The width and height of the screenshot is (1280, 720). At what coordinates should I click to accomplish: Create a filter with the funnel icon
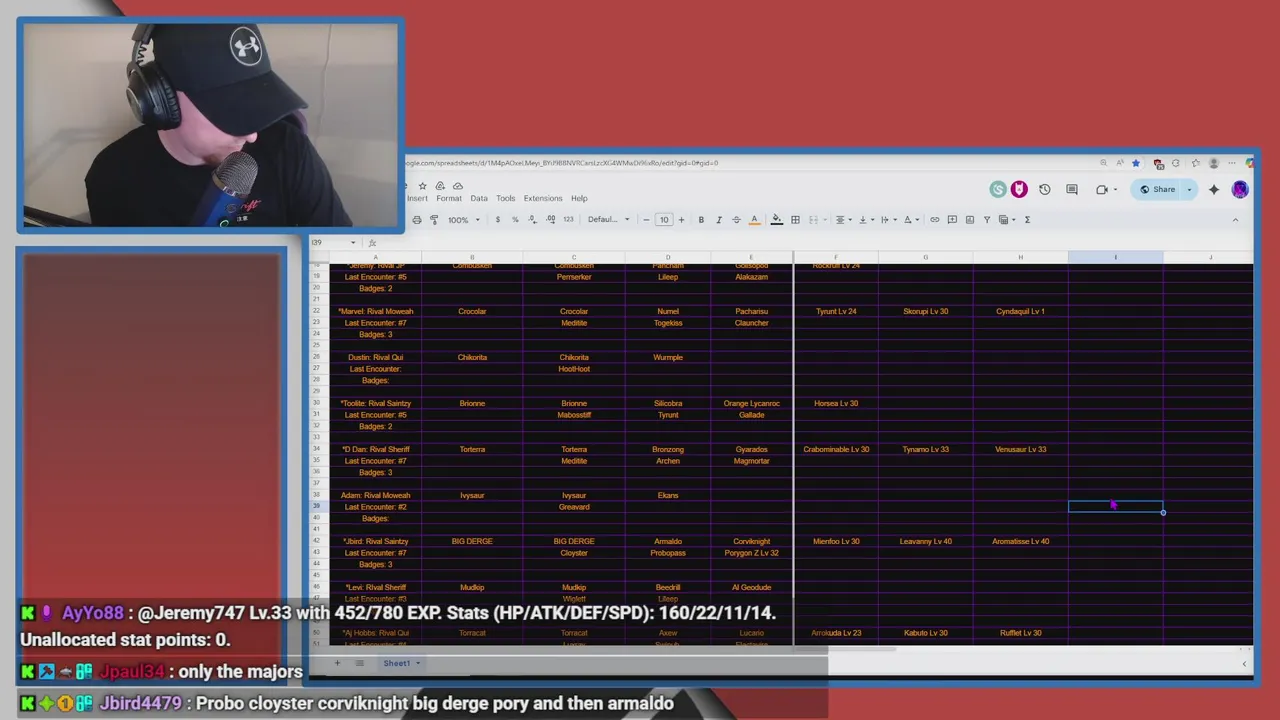[x=986, y=220]
